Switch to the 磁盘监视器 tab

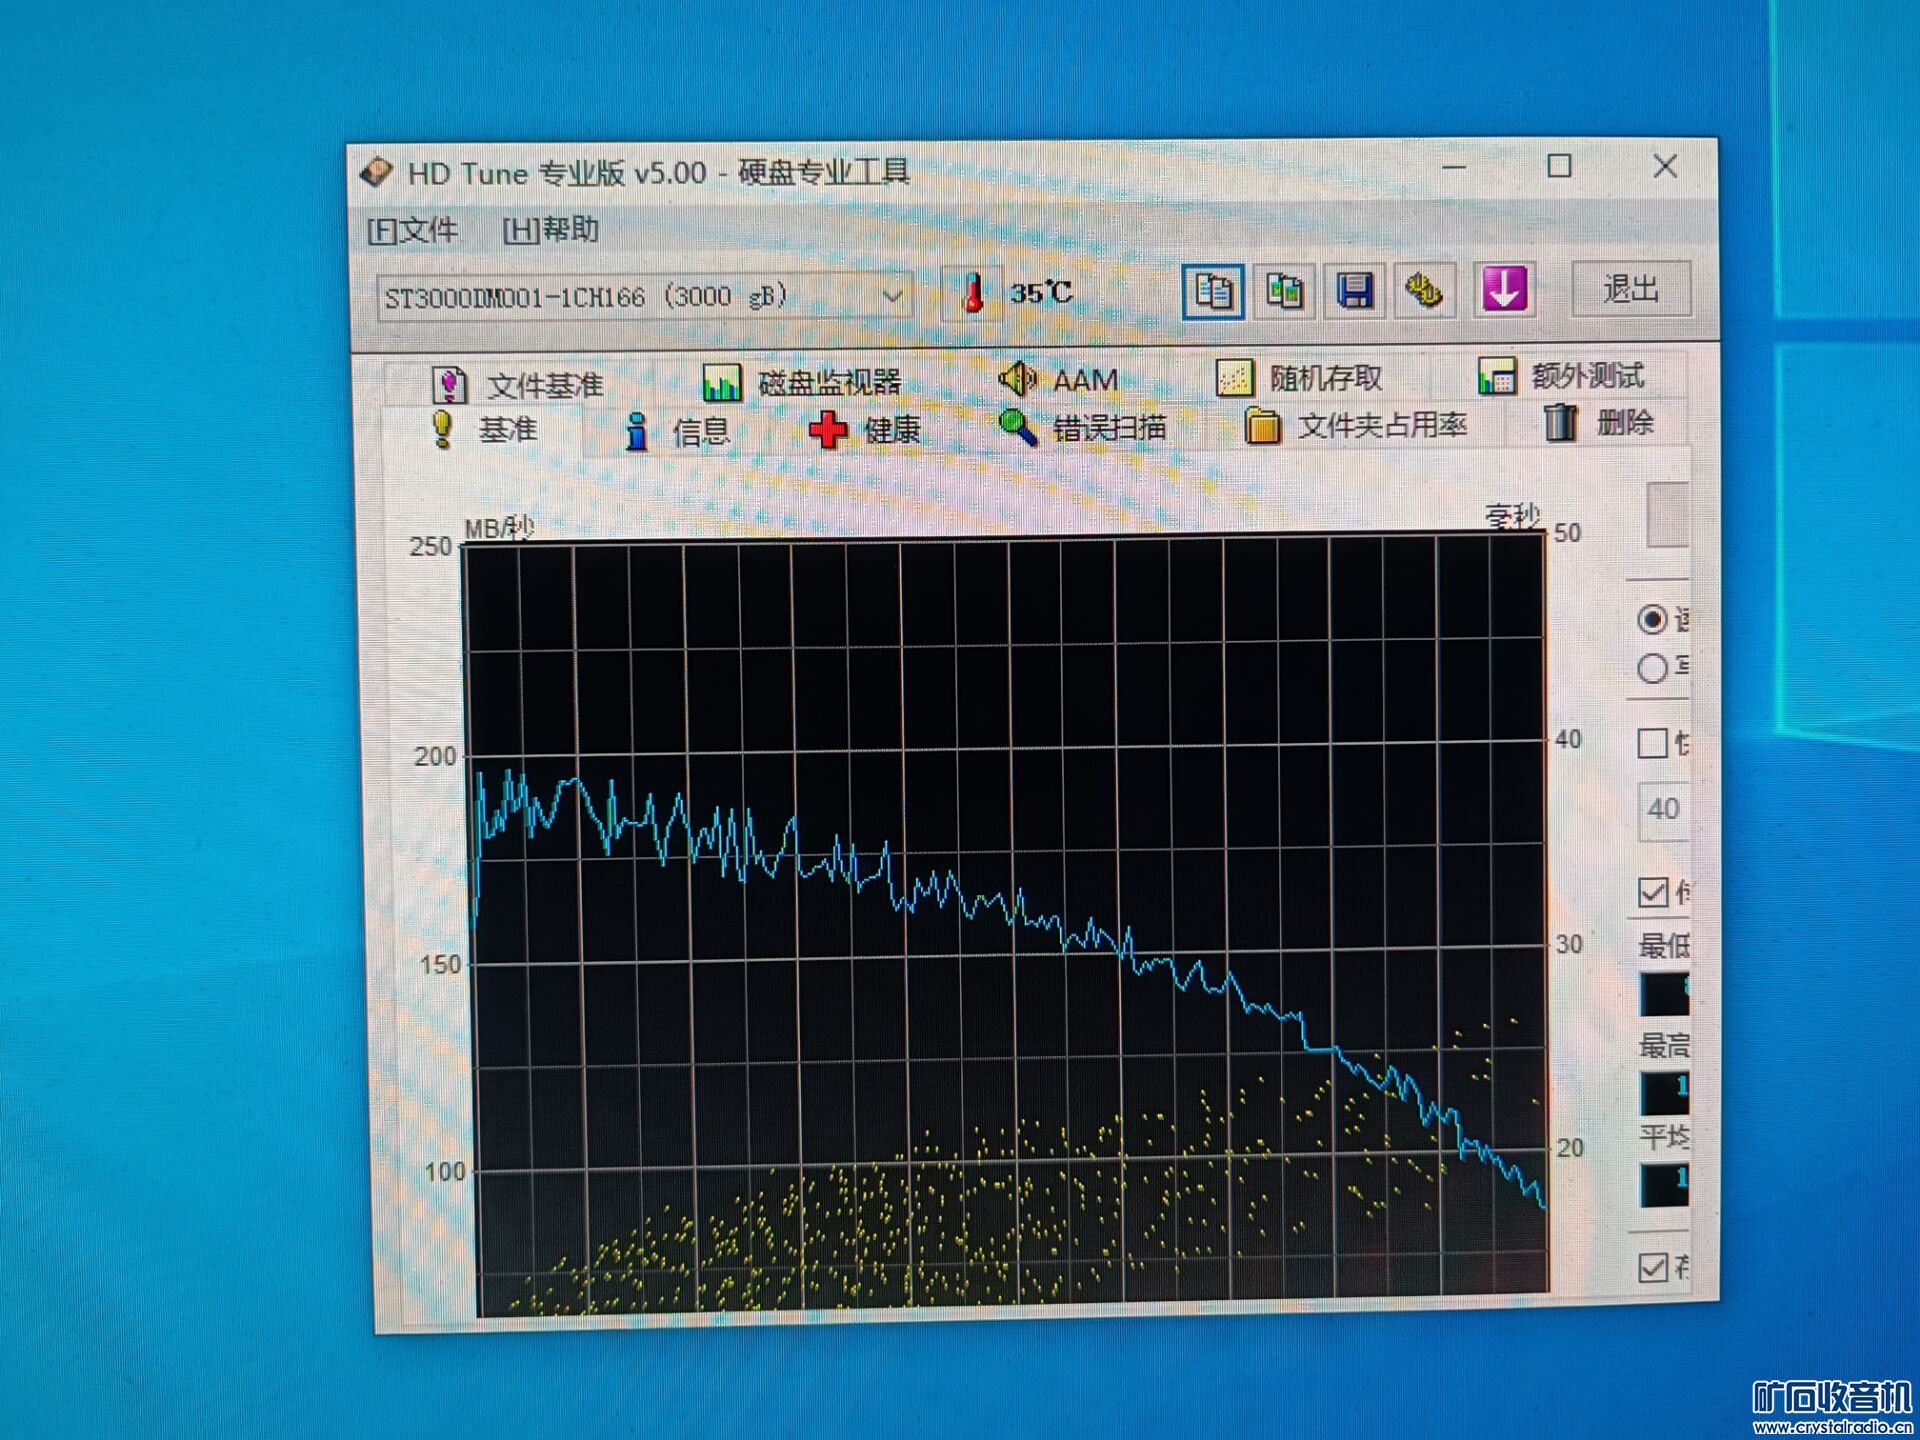click(802, 382)
